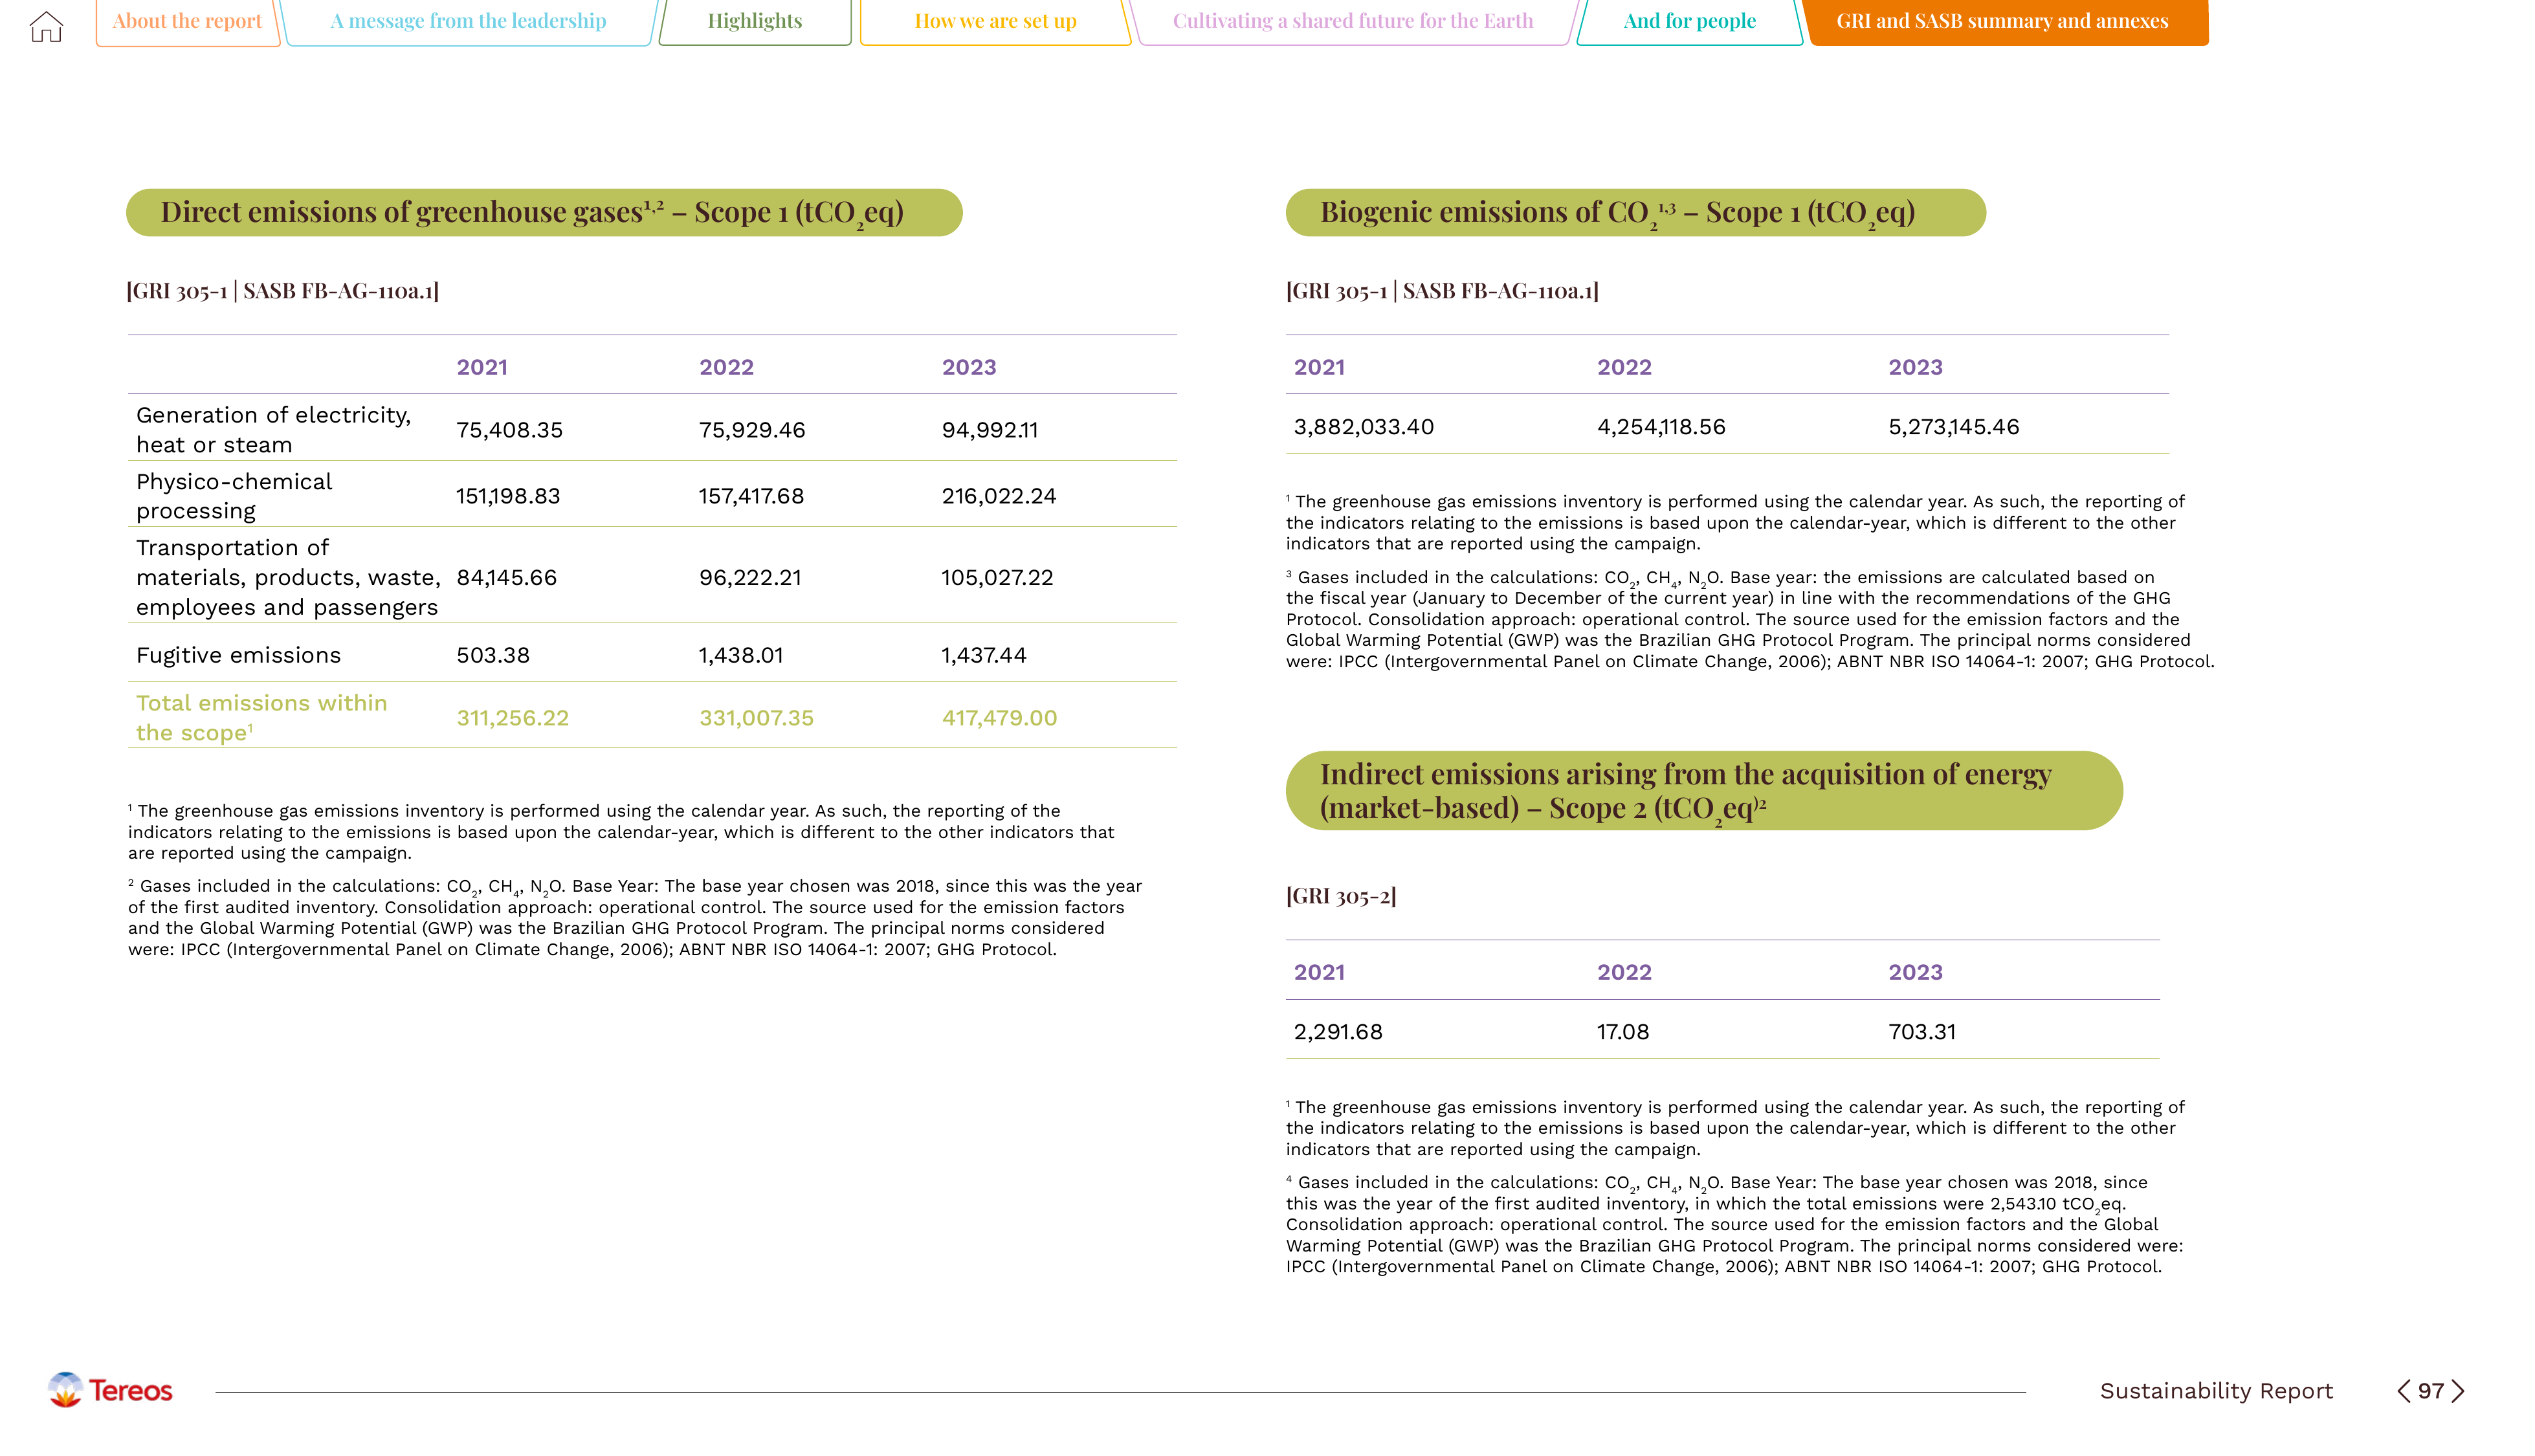This screenshot has height=1456, width=2535.
Task: Click the value 1,438.01
Action: tap(741, 656)
